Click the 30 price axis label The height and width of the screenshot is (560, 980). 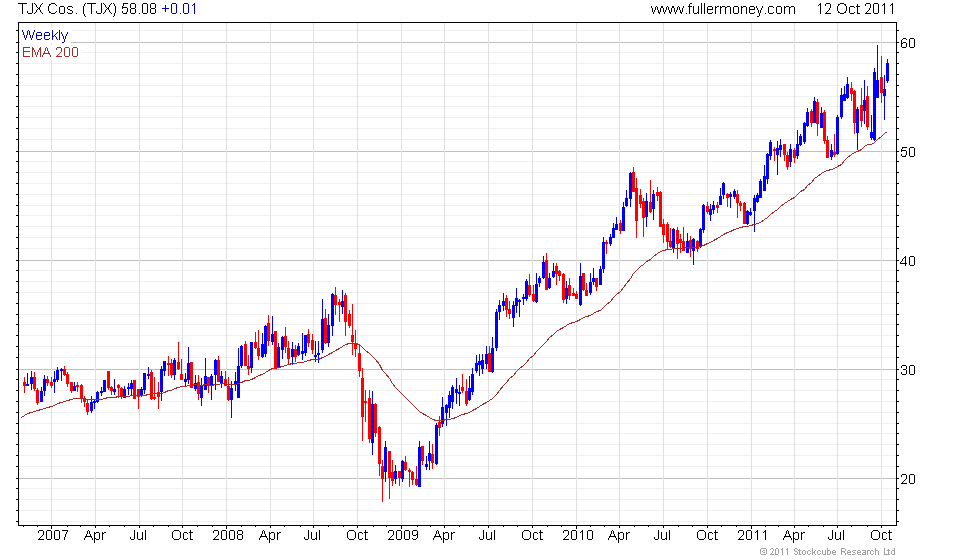[908, 370]
